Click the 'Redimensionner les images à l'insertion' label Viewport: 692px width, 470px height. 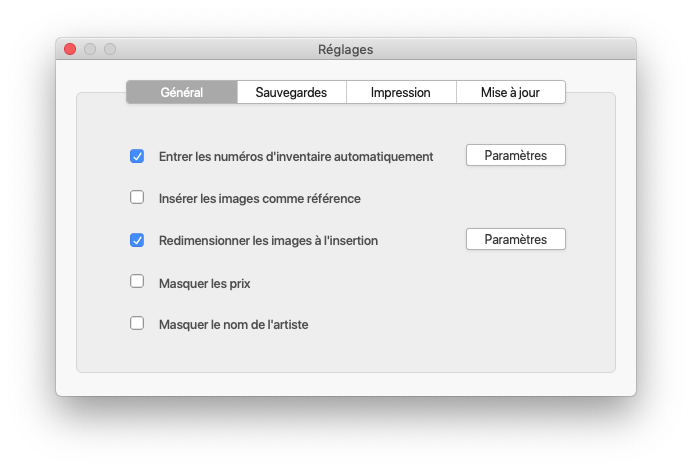pyautogui.click(x=268, y=240)
